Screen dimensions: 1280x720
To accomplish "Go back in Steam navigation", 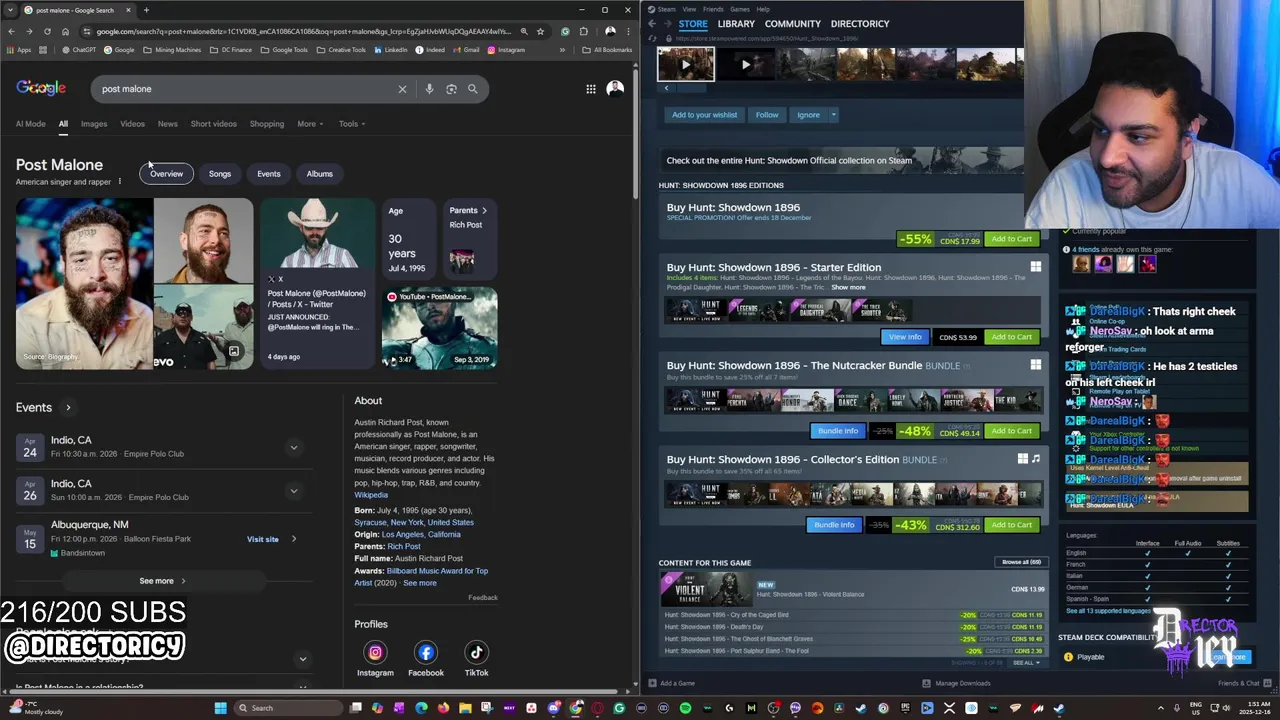I will coord(652,23).
